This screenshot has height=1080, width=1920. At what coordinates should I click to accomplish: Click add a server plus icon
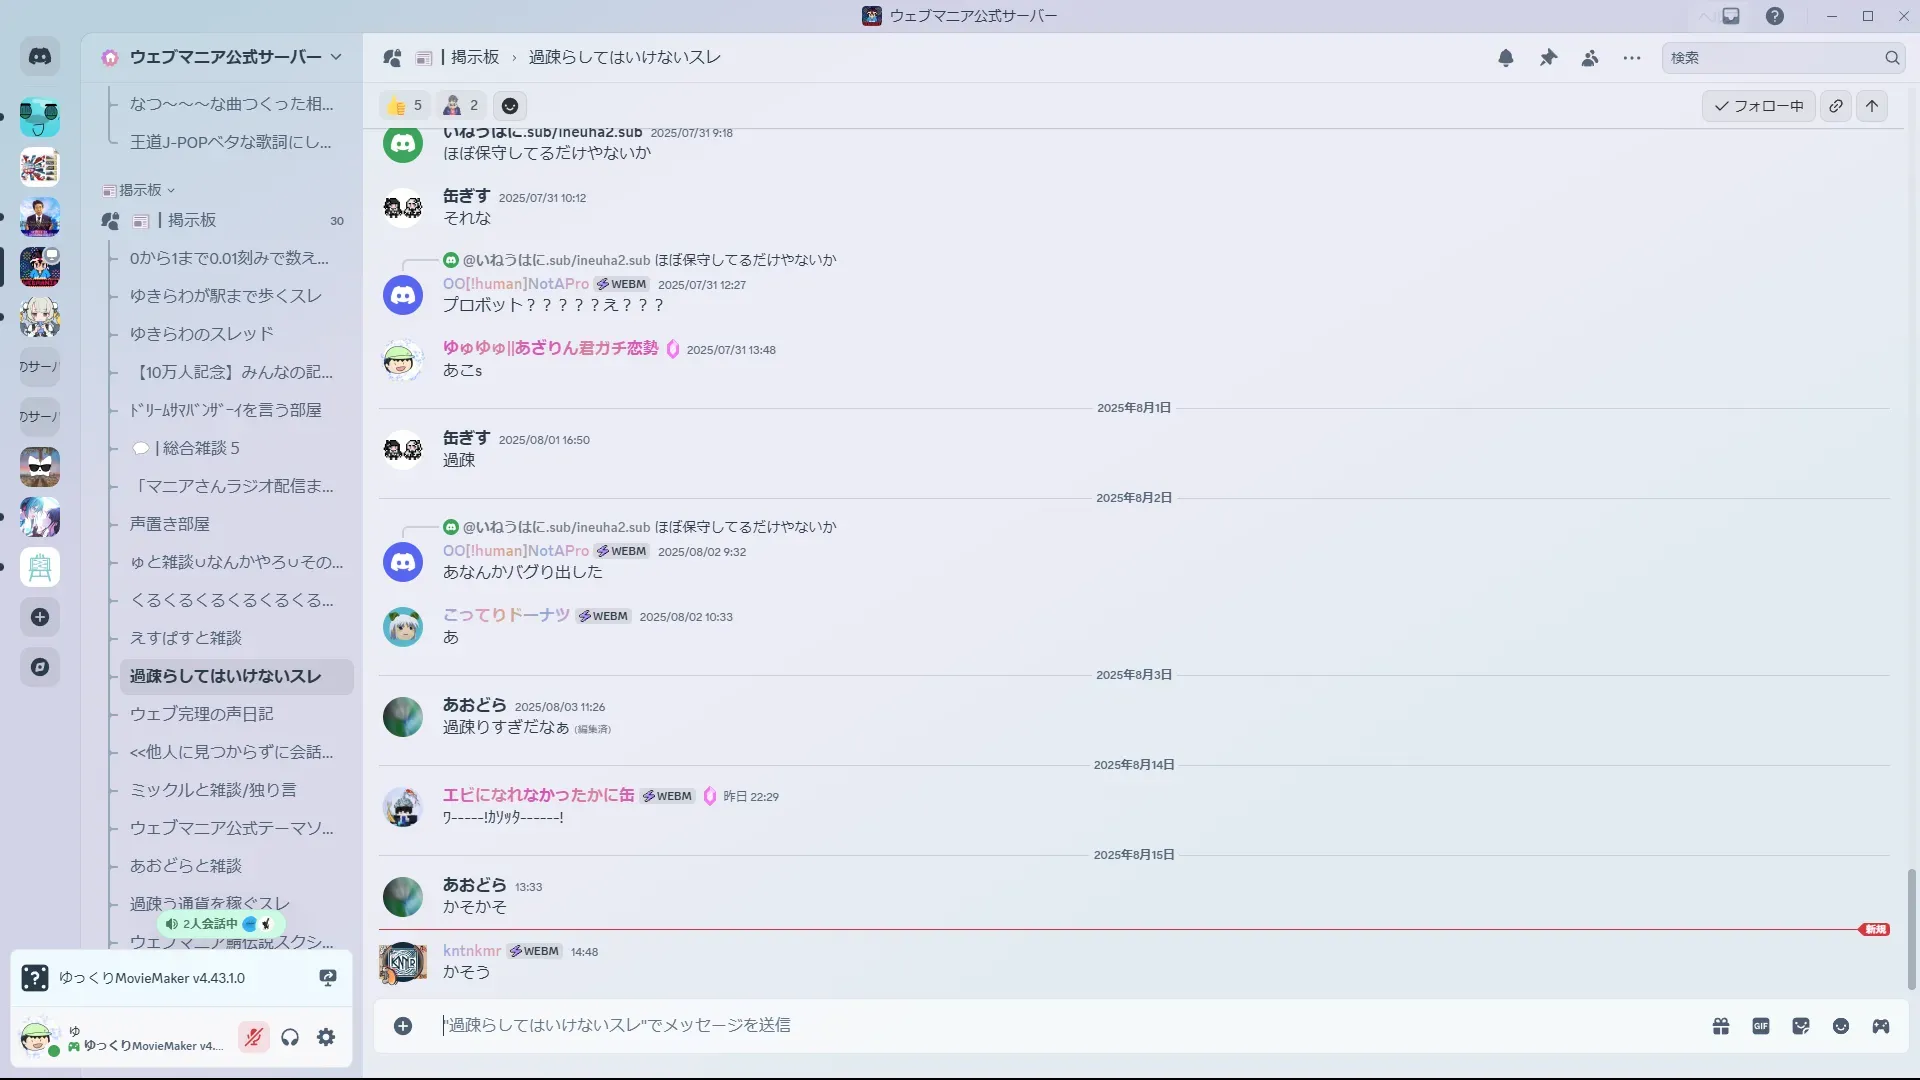(x=40, y=617)
